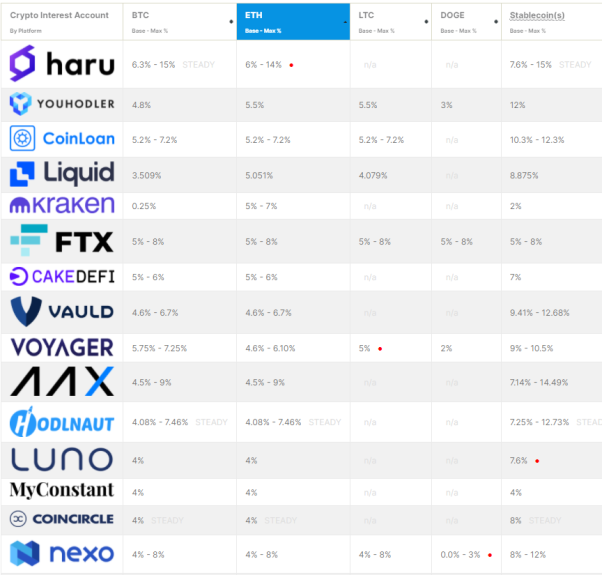Select Kraken BTC rate 0.25%
This screenshot has width=602, height=575.
(x=144, y=206)
